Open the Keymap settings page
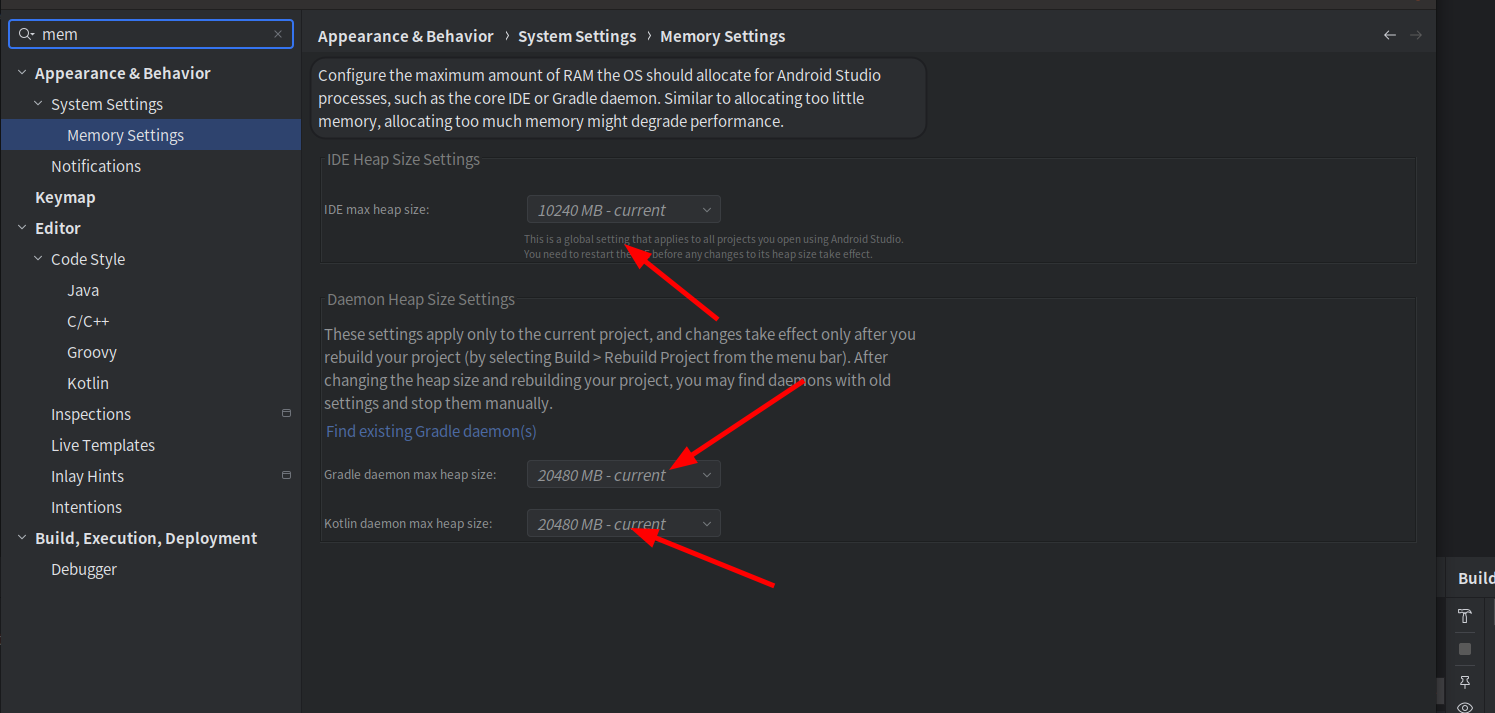1495x713 pixels. [65, 197]
